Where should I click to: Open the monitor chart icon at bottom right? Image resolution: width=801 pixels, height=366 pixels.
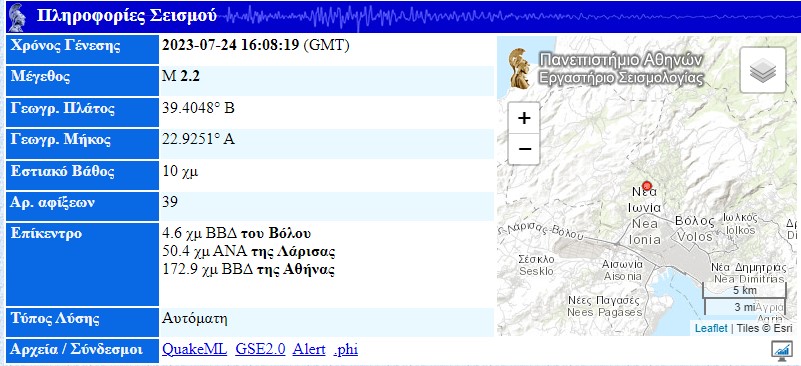(x=781, y=351)
